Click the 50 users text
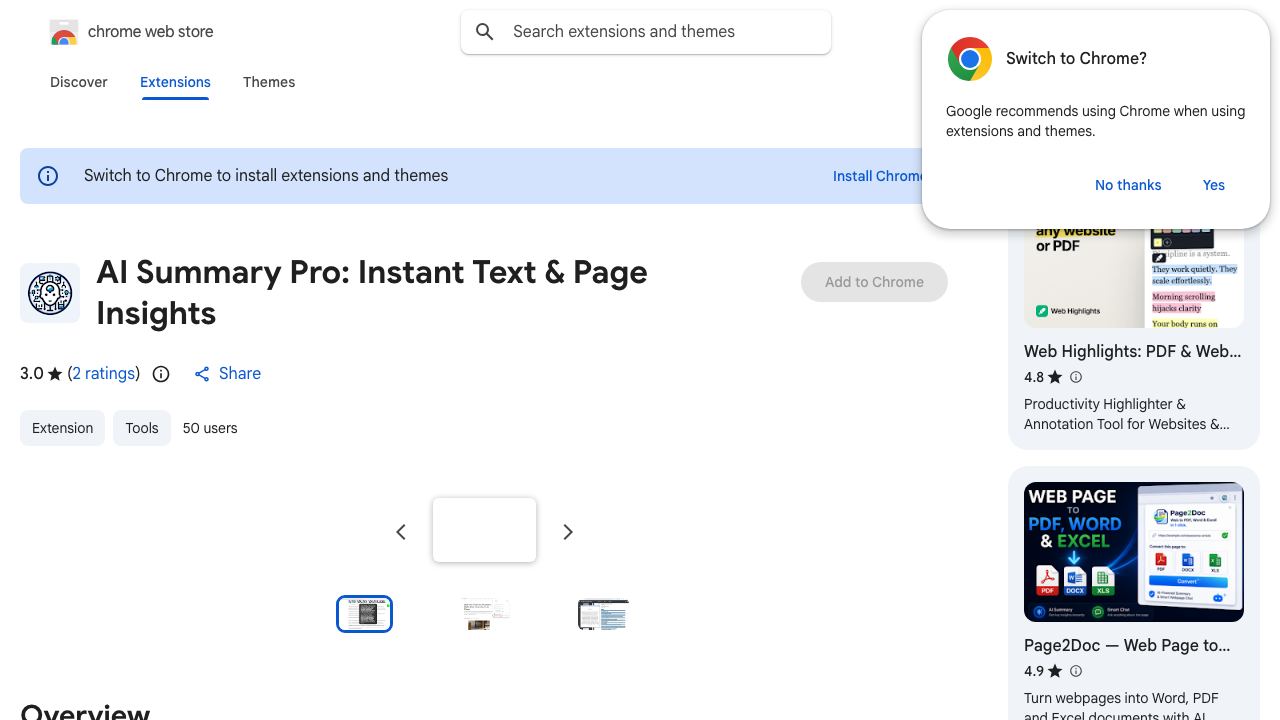The width and height of the screenshot is (1280, 720). pyautogui.click(x=210, y=428)
